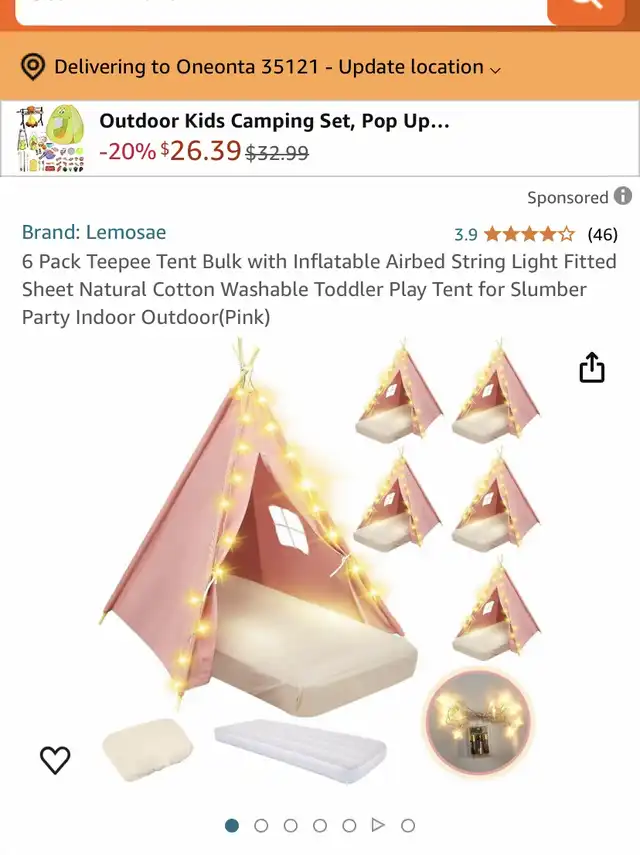Select the last image carousel dot

[408, 826]
